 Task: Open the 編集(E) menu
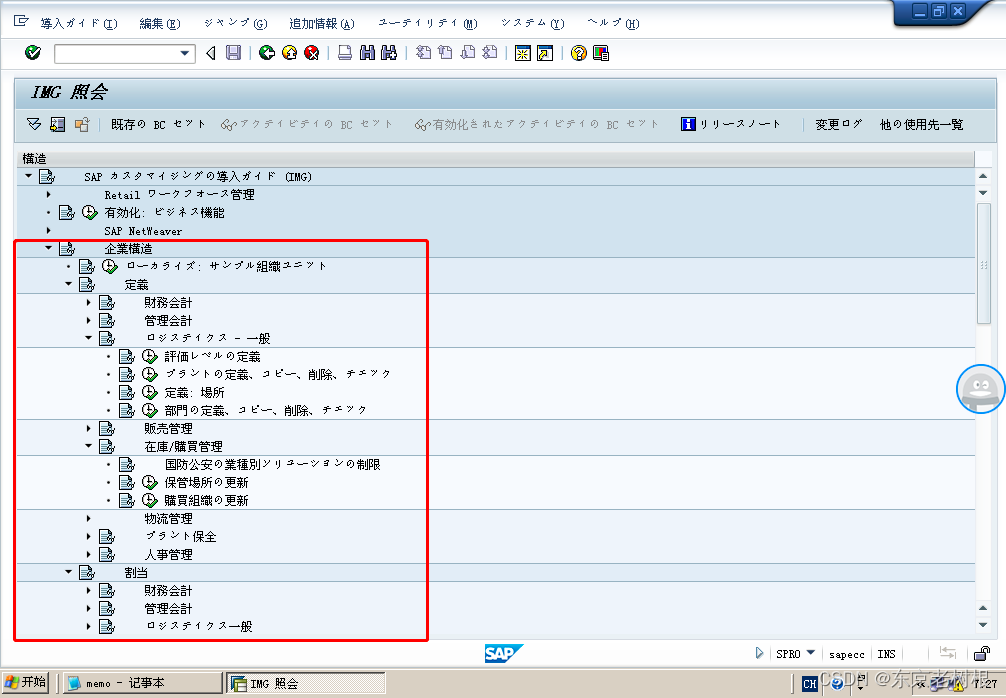[x=160, y=24]
